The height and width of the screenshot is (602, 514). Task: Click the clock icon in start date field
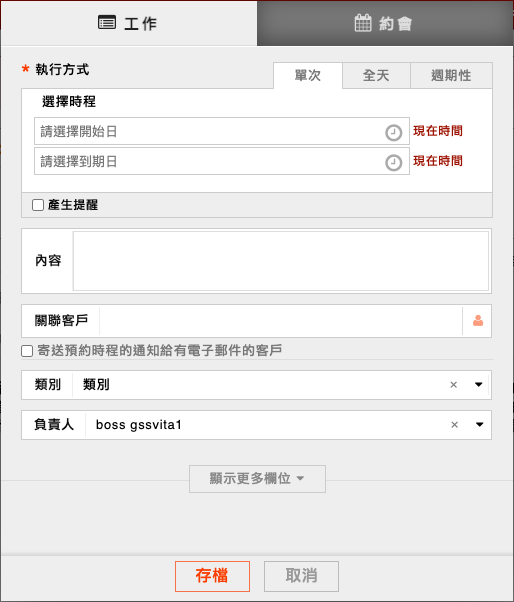coord(393,133)
